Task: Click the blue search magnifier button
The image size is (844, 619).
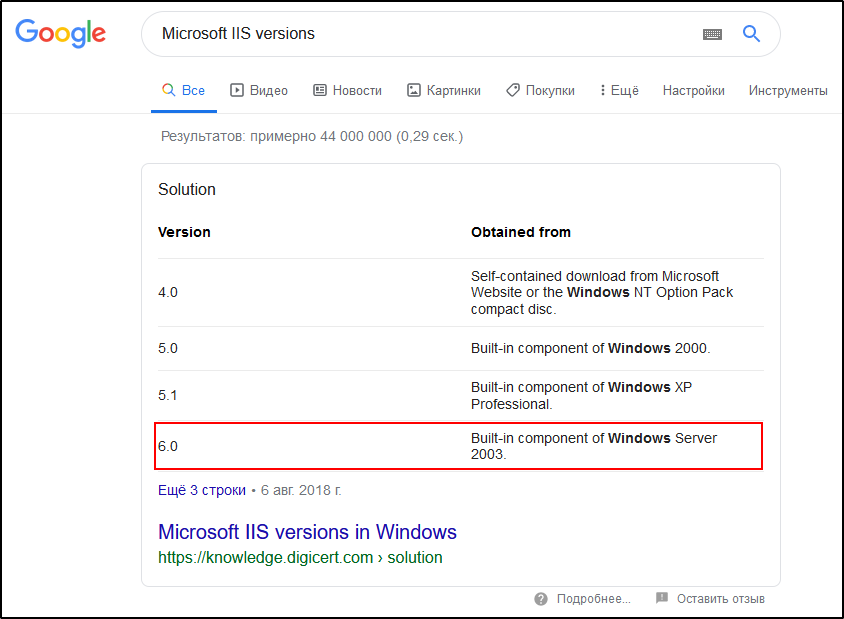Action: [x=751, y=34]
